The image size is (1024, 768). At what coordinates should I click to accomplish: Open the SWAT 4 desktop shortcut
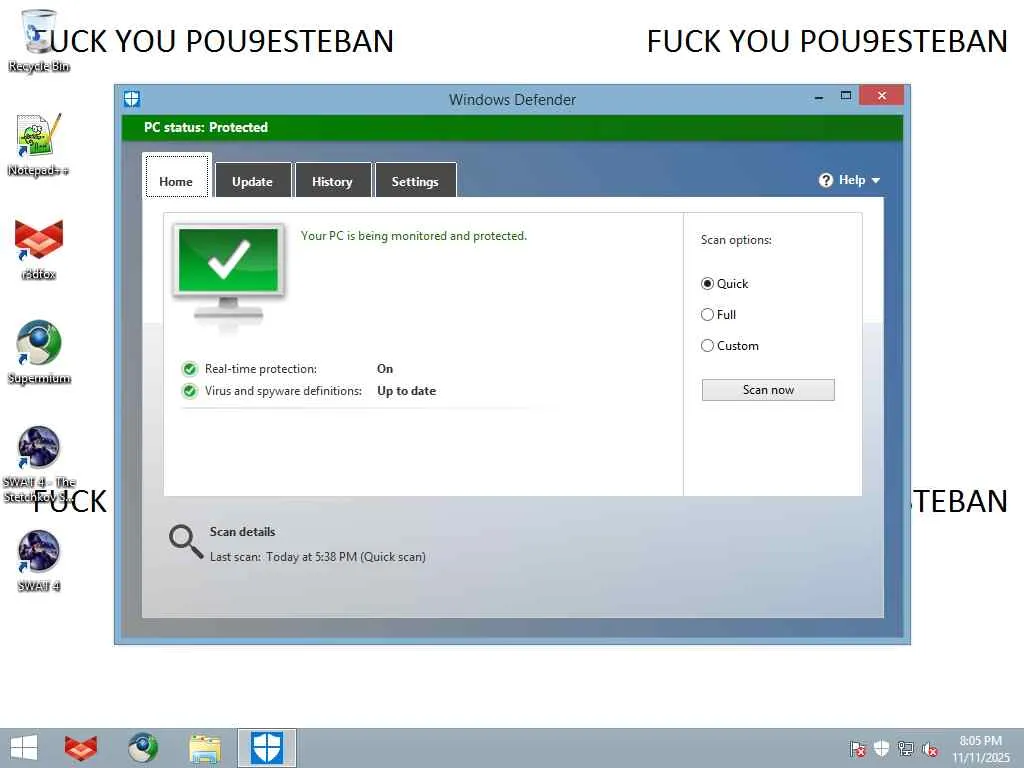(x=39, y=561)
